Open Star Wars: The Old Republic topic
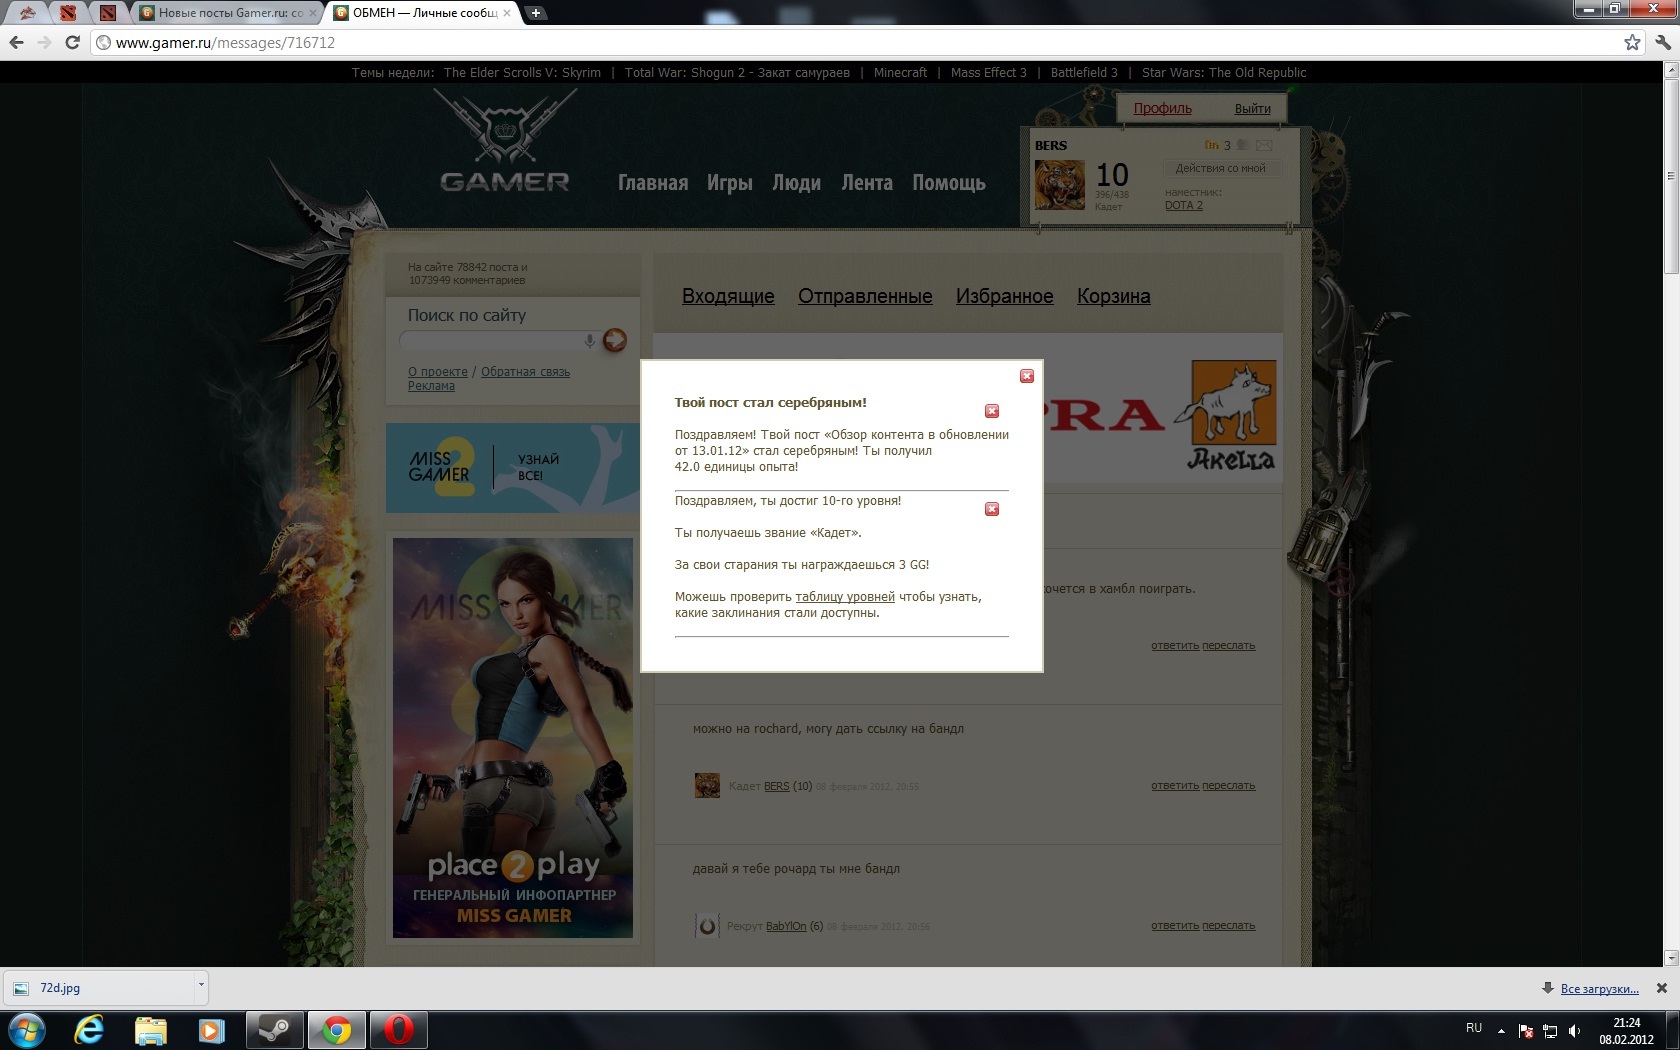 (1224, 73)
